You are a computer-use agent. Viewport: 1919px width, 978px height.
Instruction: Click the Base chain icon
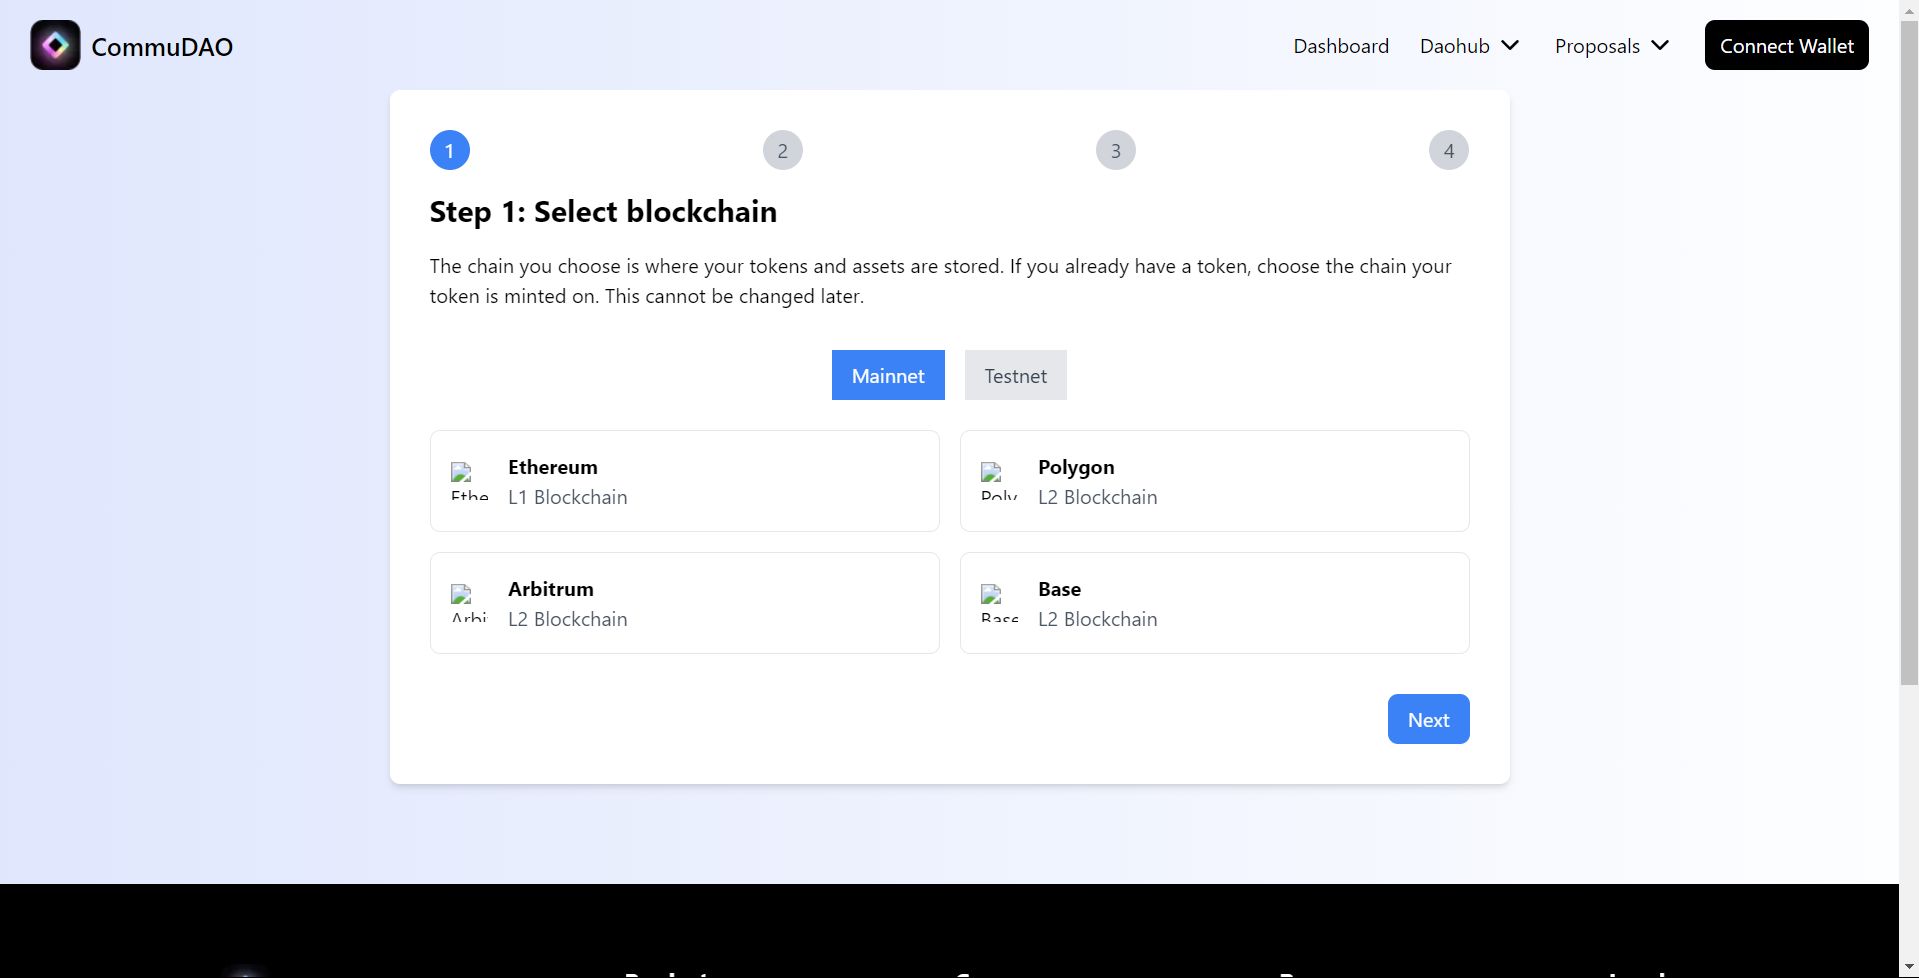1000,603
